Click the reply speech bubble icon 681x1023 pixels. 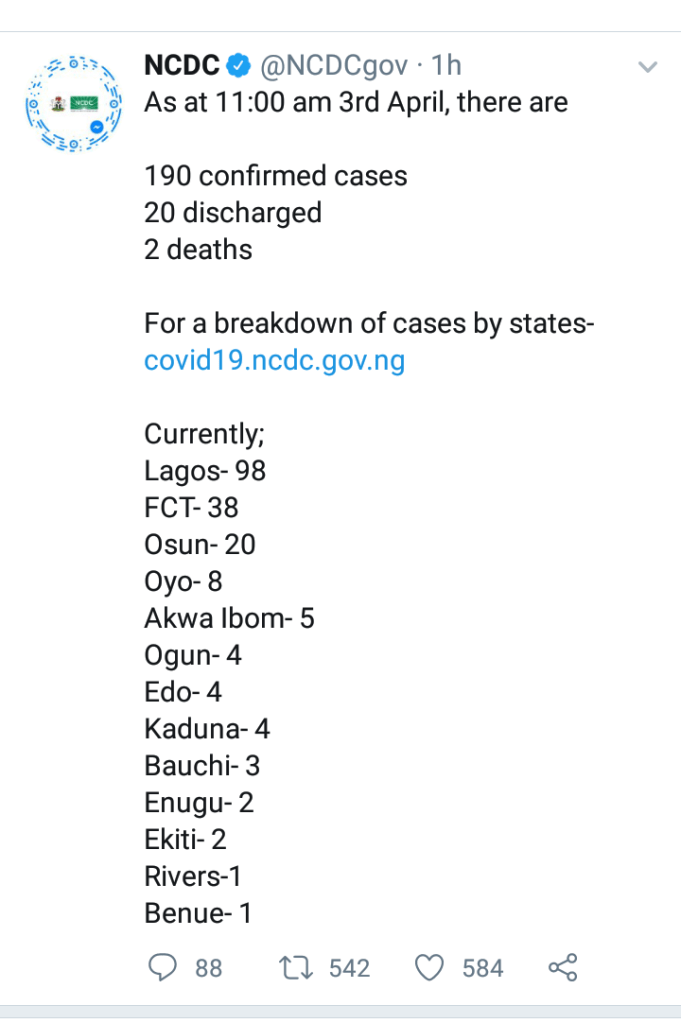[x=161, y=967]
